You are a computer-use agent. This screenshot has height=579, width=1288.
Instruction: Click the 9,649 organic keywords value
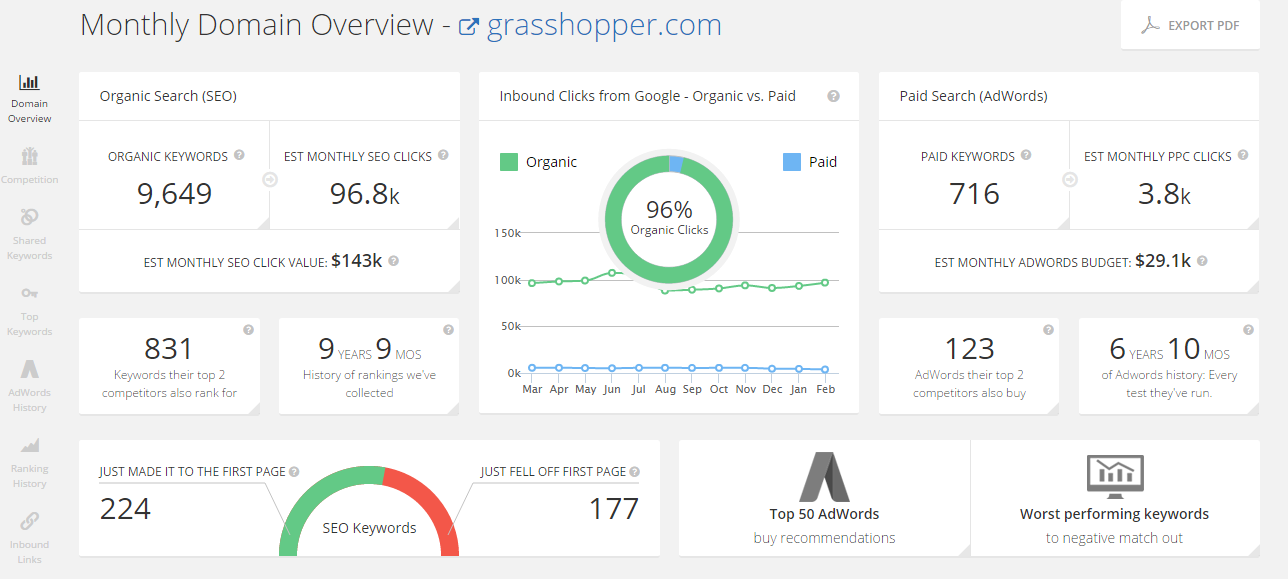(x=174, y=193)
